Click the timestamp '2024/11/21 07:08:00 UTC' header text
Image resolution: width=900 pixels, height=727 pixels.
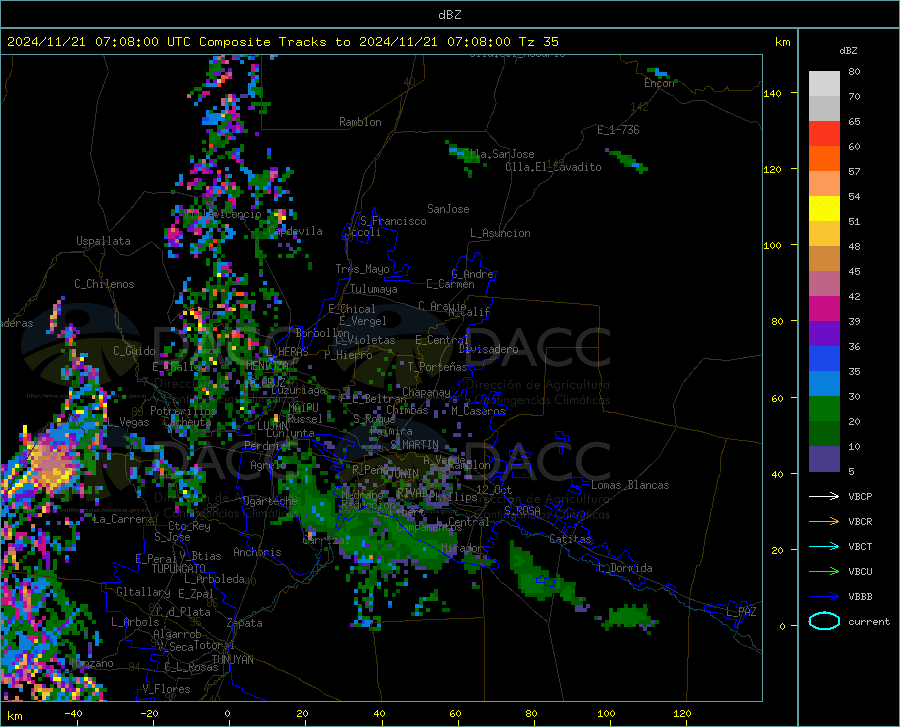[99, 42]
